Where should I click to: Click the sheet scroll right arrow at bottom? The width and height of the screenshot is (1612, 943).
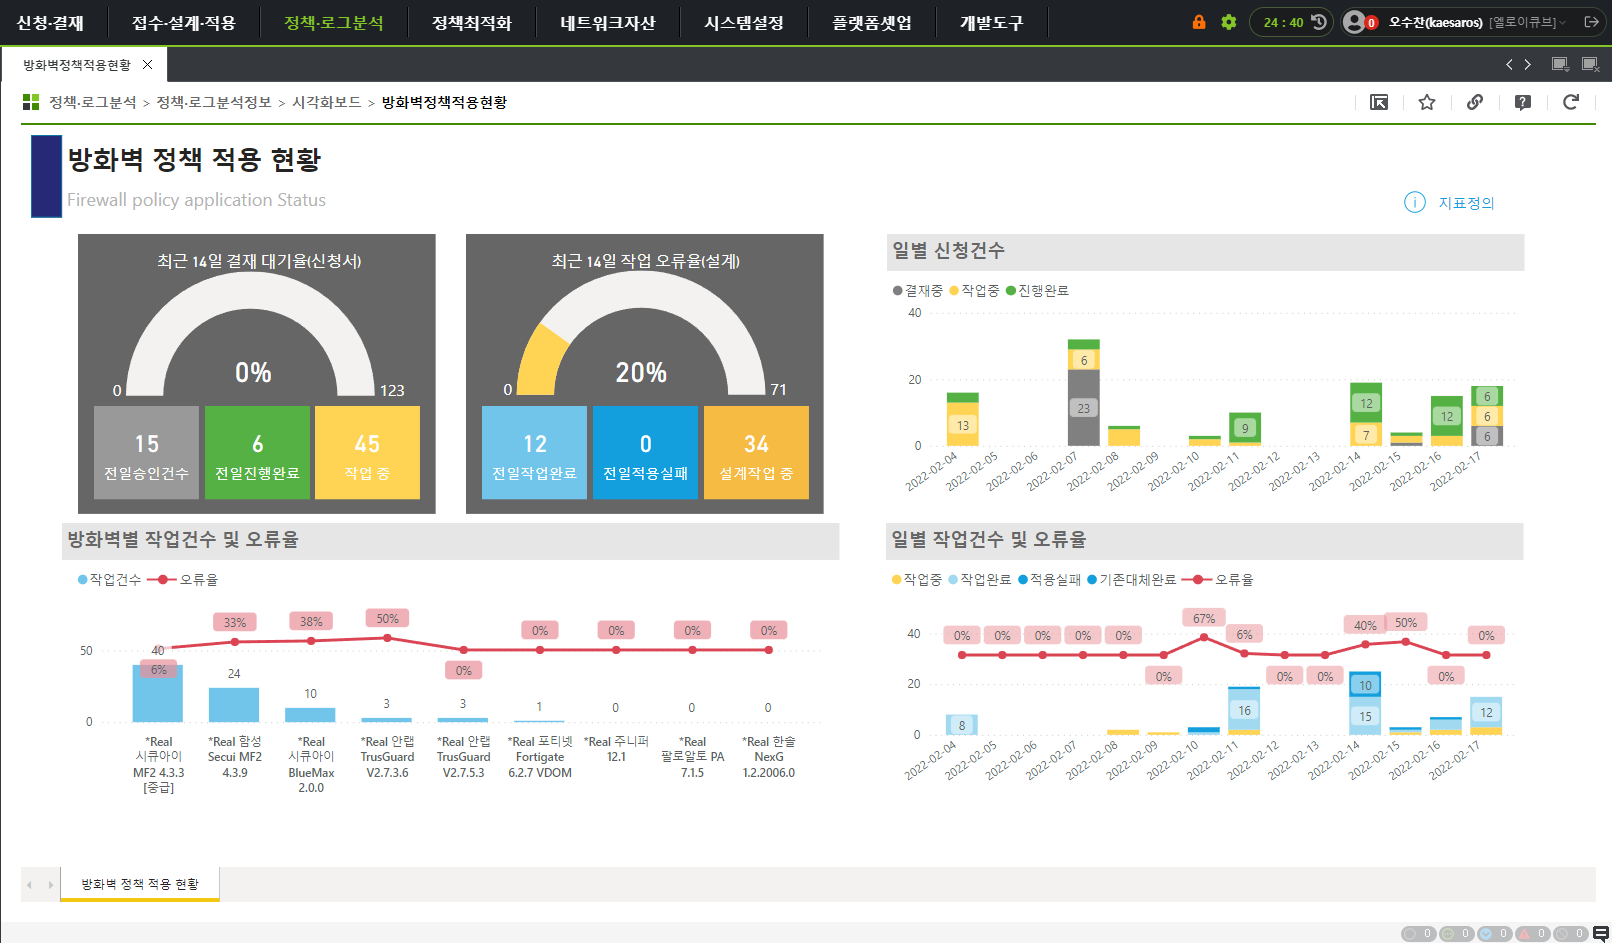click(x=50, y=885)
